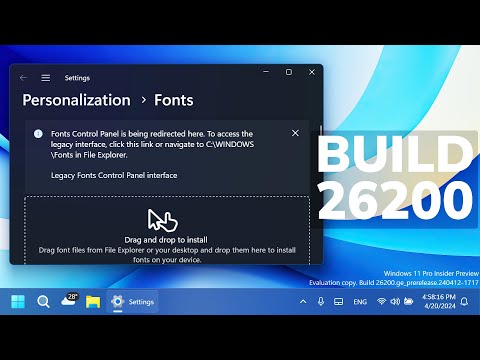Open the clock and date flyout
This screenshot has width=480, height=360.
[x=439, y=301]
